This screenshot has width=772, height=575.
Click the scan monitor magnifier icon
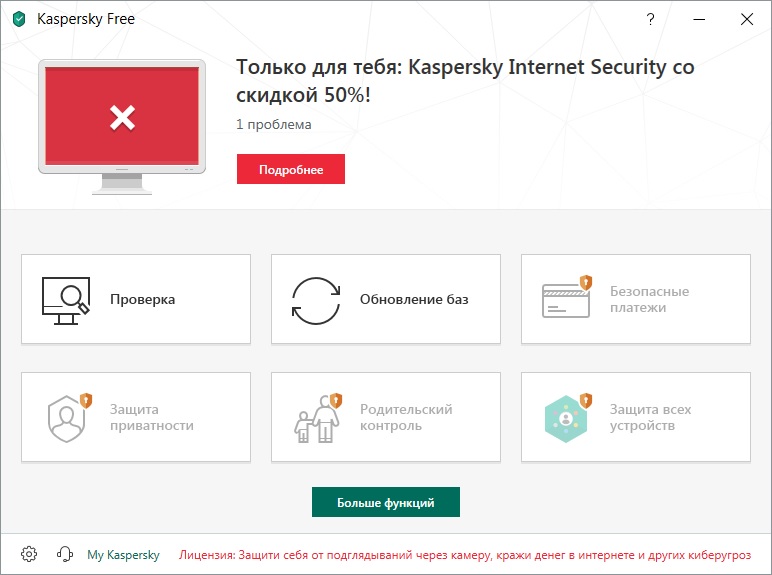pos(66,300)
